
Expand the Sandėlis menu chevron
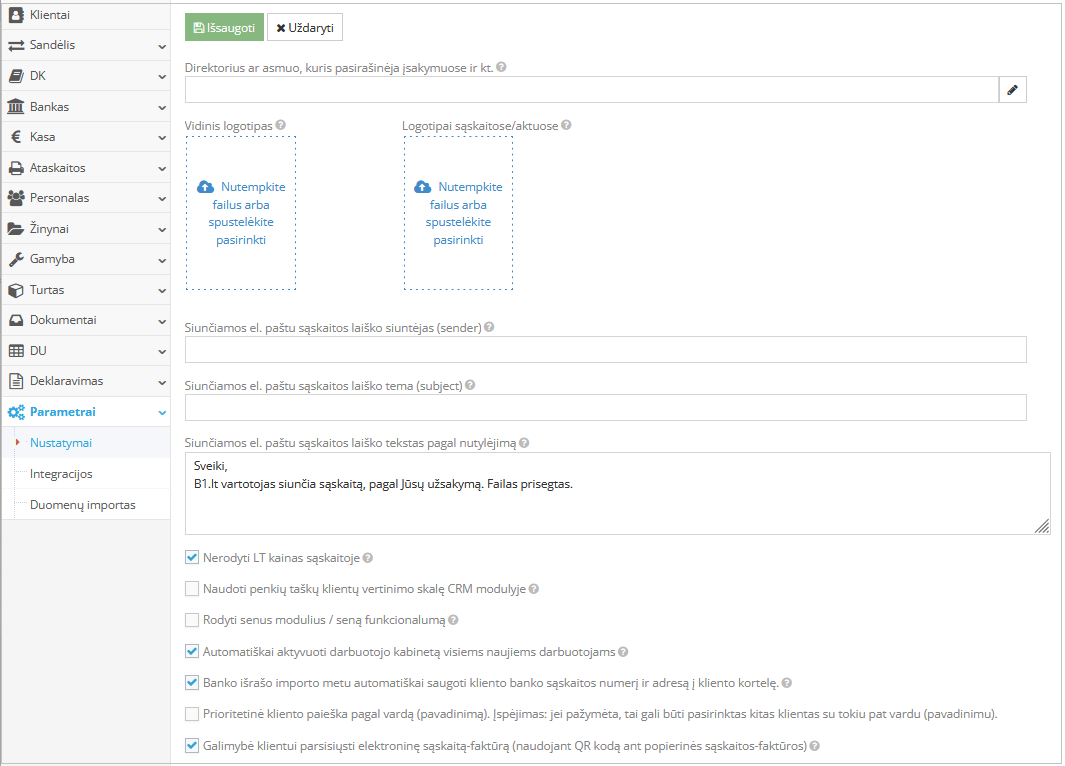click(161, 46)
